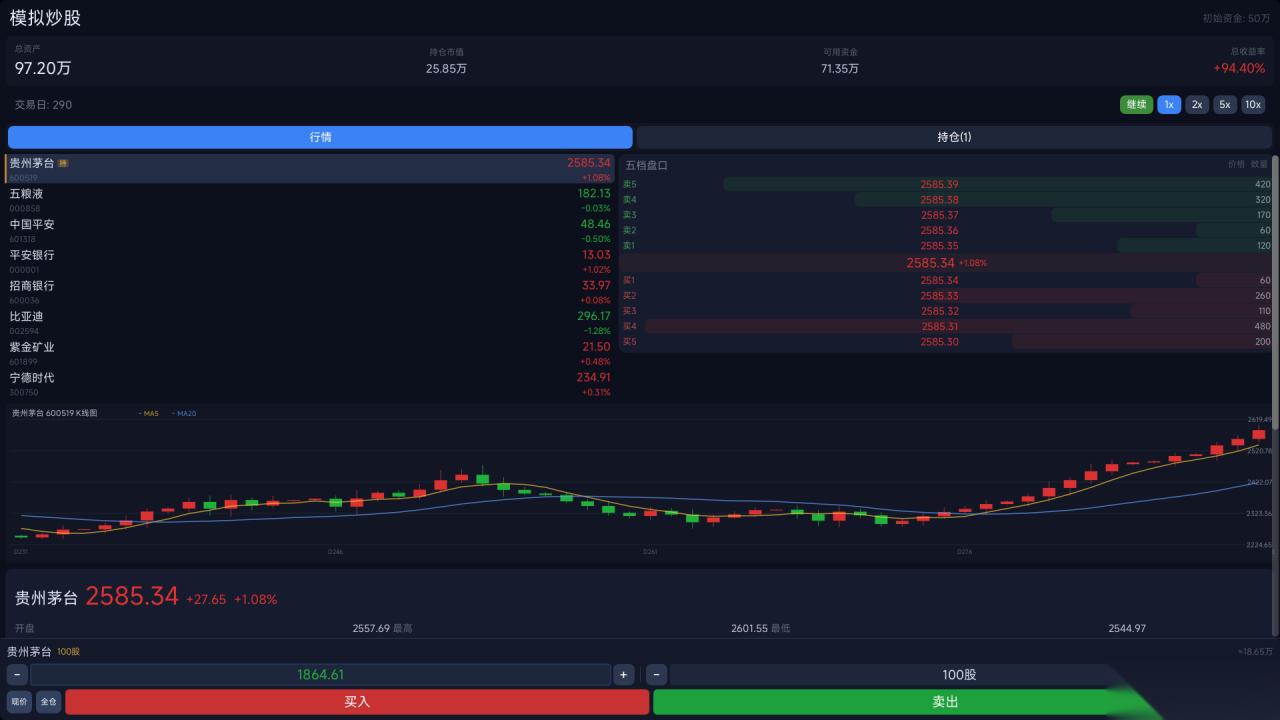The width and height of the screenshot is (1280, 720).
Task: Click the 最高 value 2601.55
Action: click(749, 628)
